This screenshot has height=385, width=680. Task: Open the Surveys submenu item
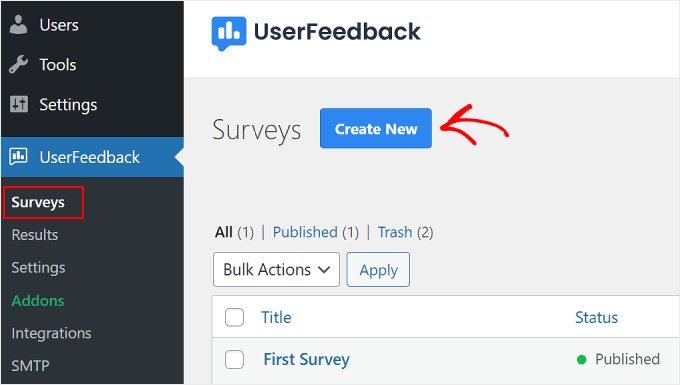pyautogui.click(x=38, y=202)
